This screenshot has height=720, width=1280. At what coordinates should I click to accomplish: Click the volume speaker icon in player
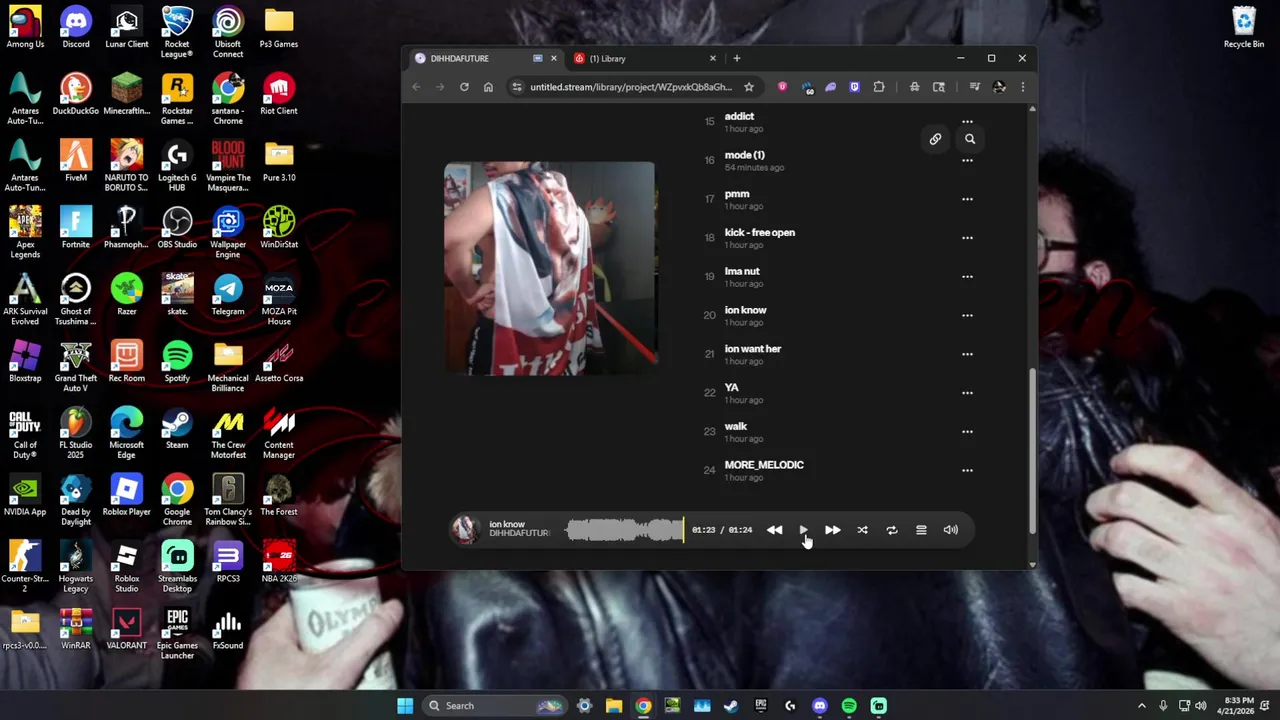click(951, 530)
